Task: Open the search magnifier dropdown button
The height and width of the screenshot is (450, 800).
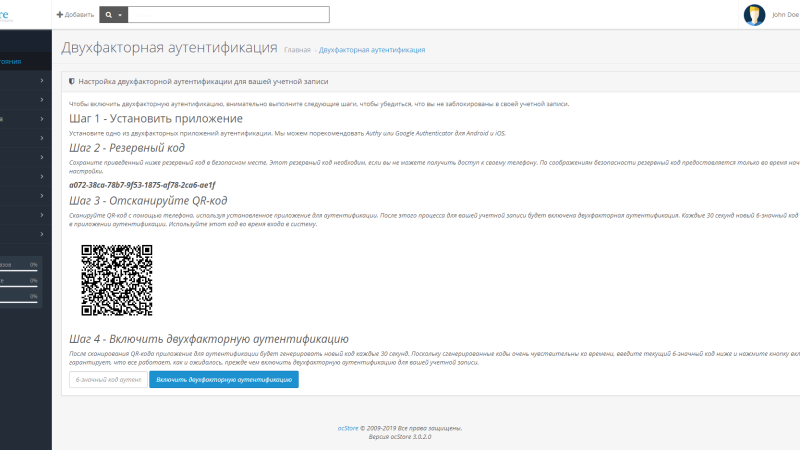Action: pos(113,15)
